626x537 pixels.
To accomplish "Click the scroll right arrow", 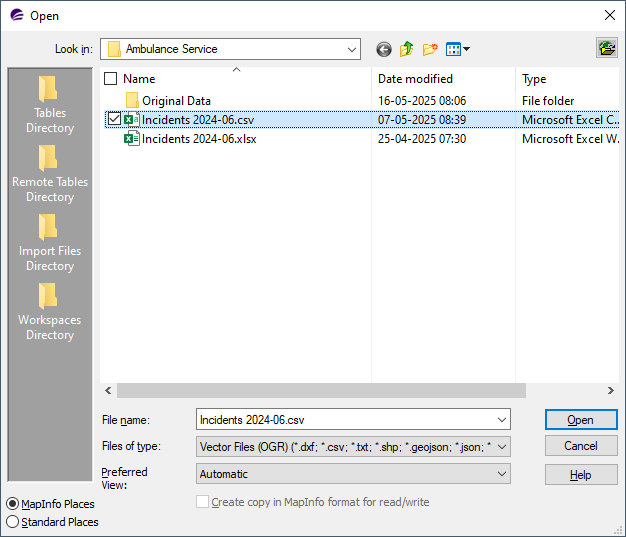I will (611, 390).
